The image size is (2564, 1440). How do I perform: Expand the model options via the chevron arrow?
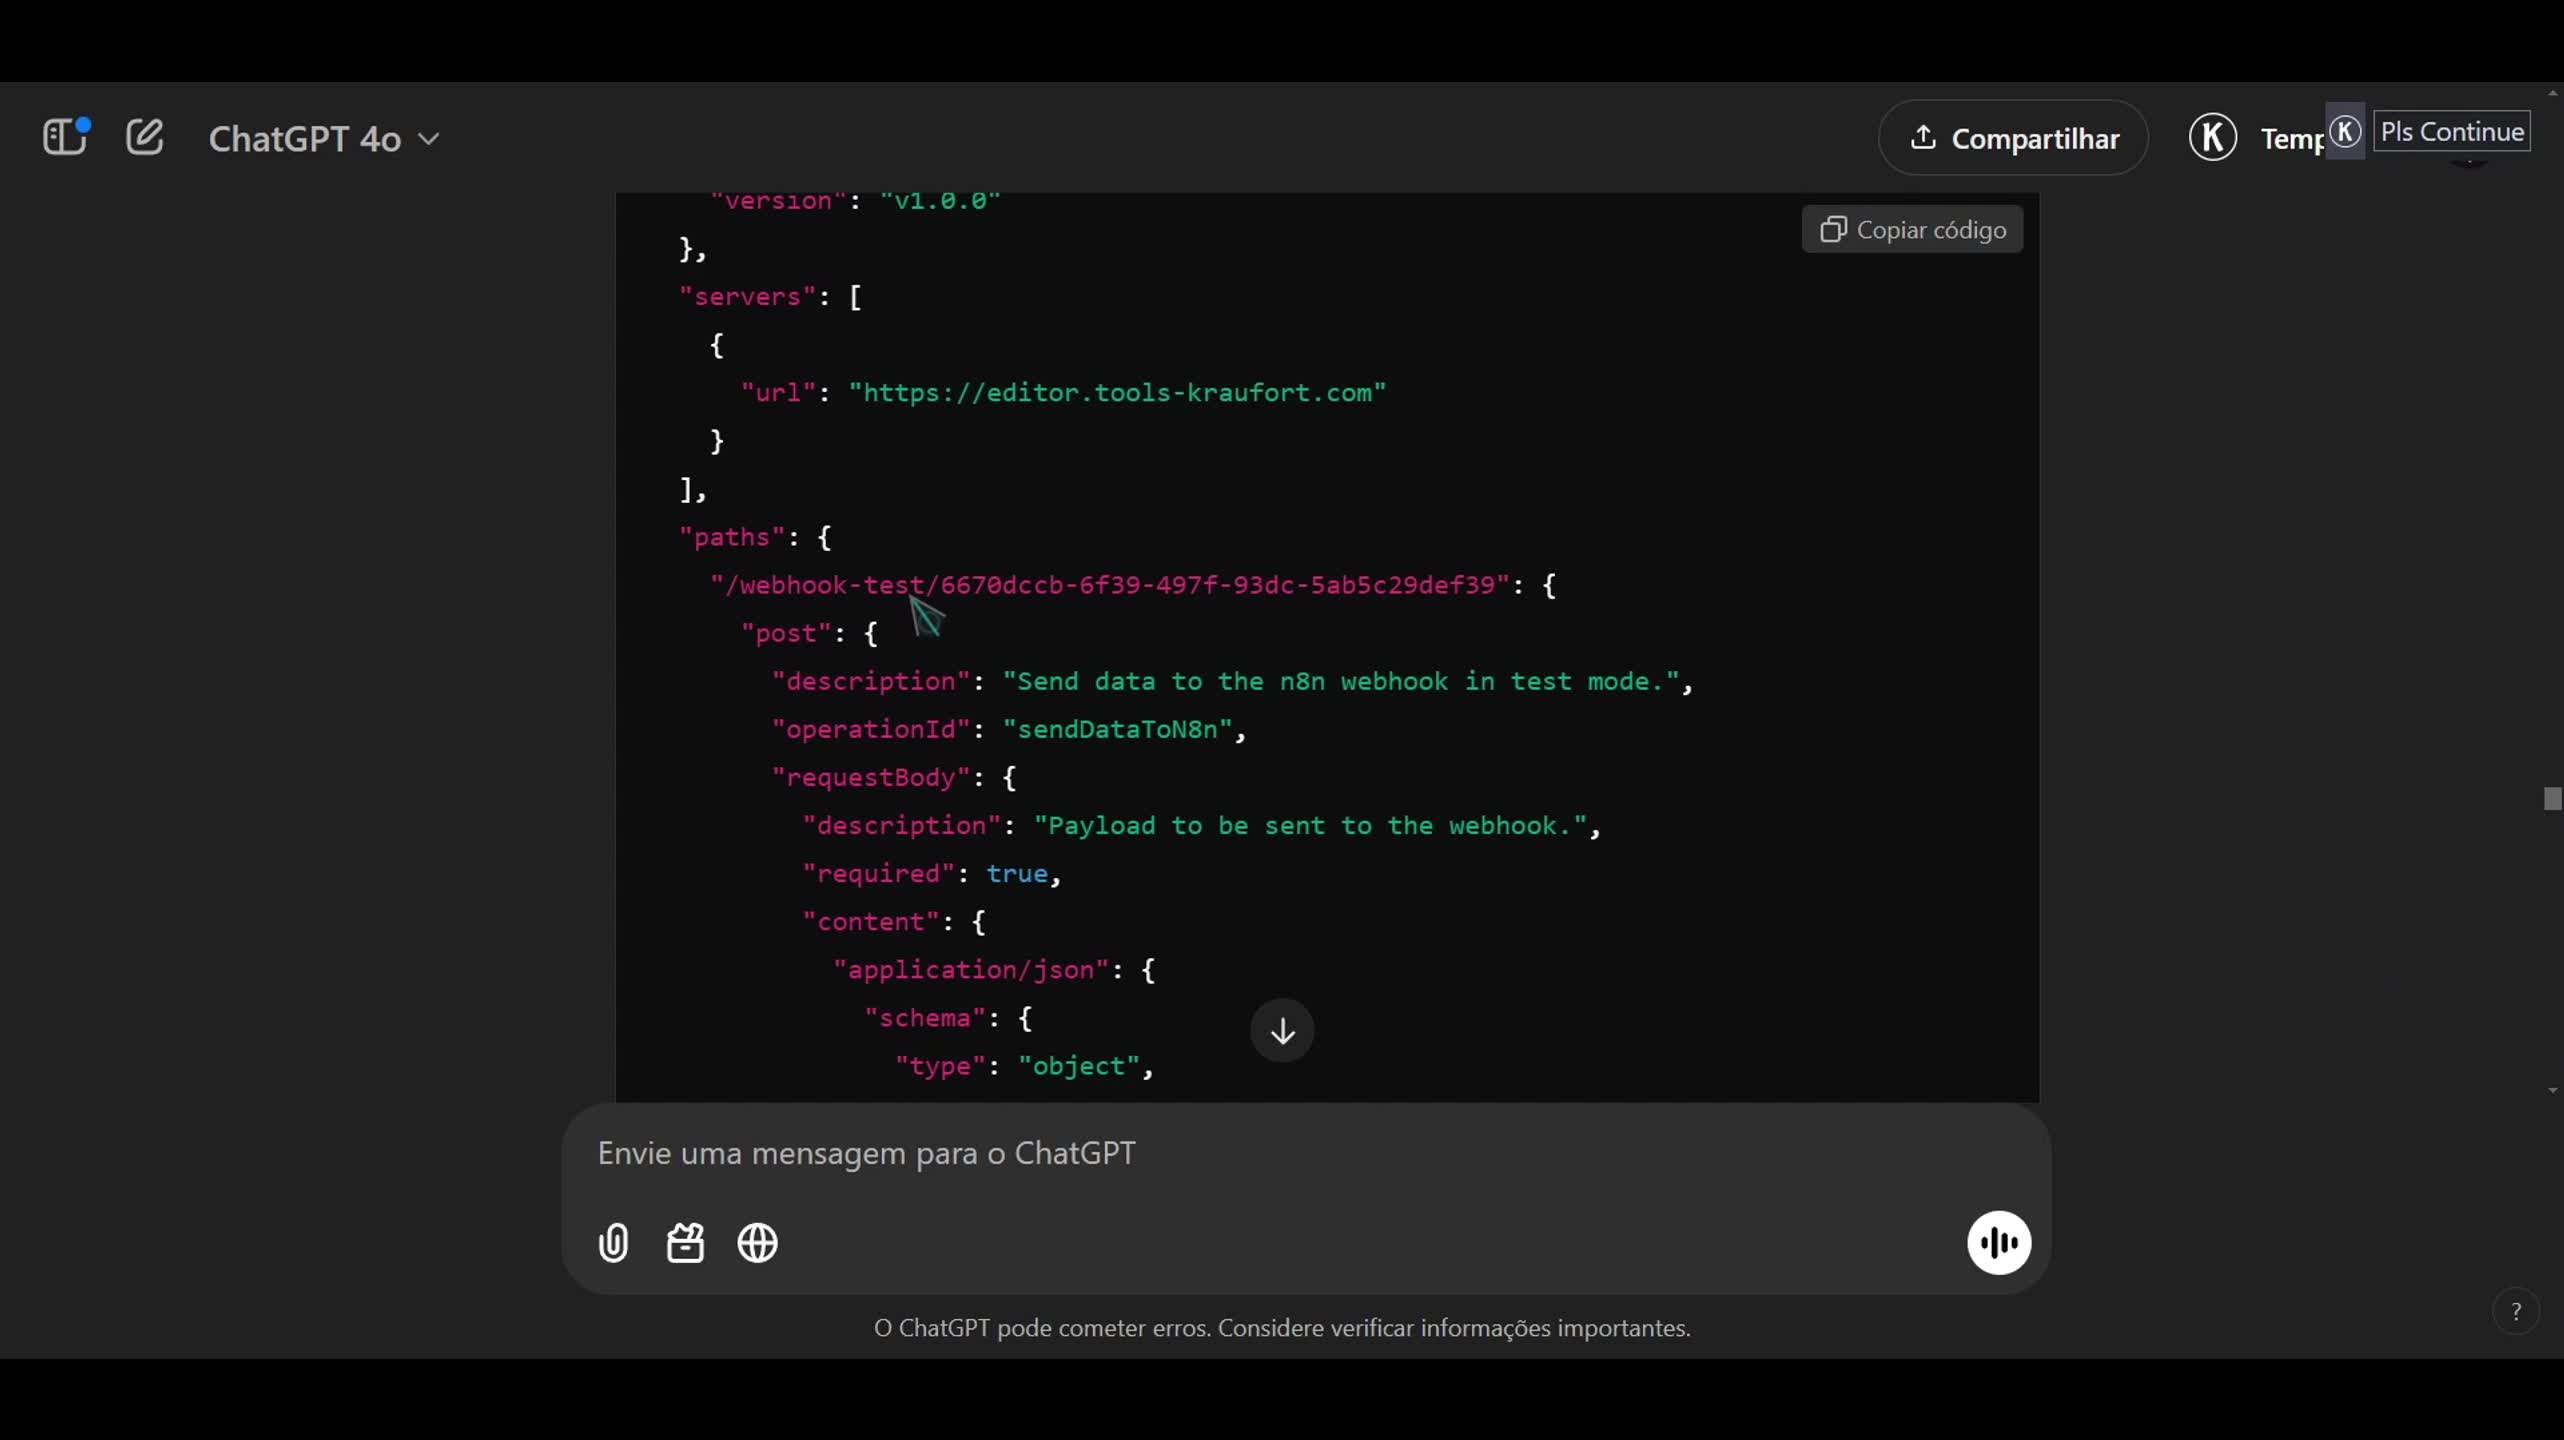(429, 139)
